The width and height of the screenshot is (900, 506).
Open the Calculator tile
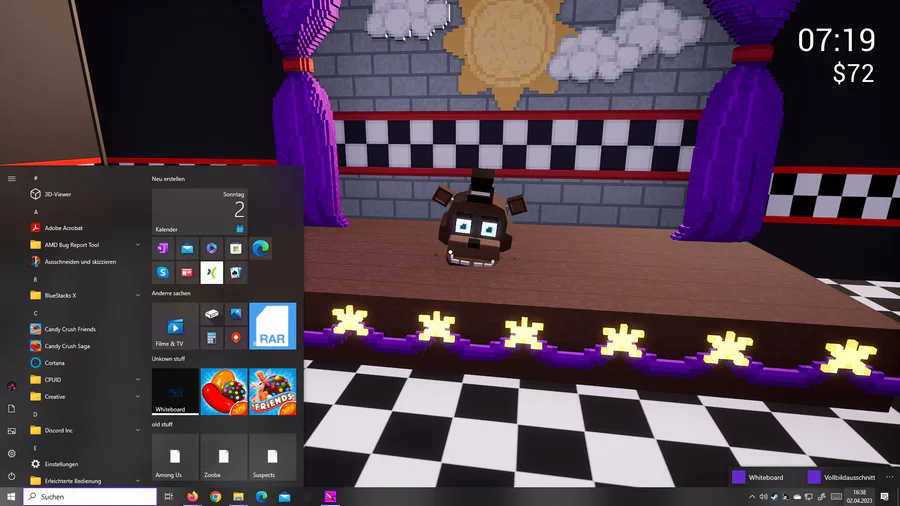211,338
